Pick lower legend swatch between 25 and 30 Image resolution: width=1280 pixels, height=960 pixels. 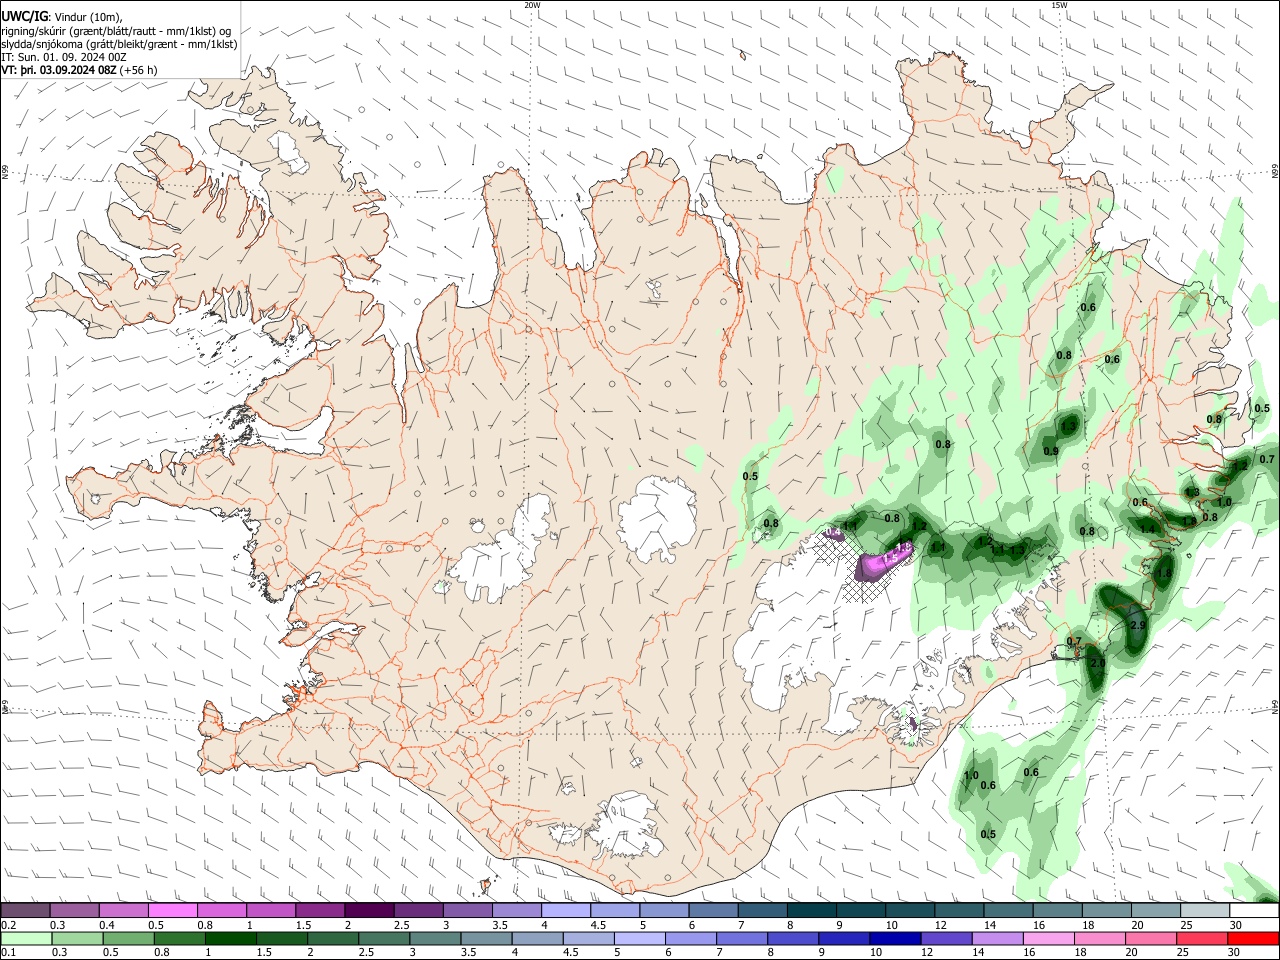pos(1203,938)
